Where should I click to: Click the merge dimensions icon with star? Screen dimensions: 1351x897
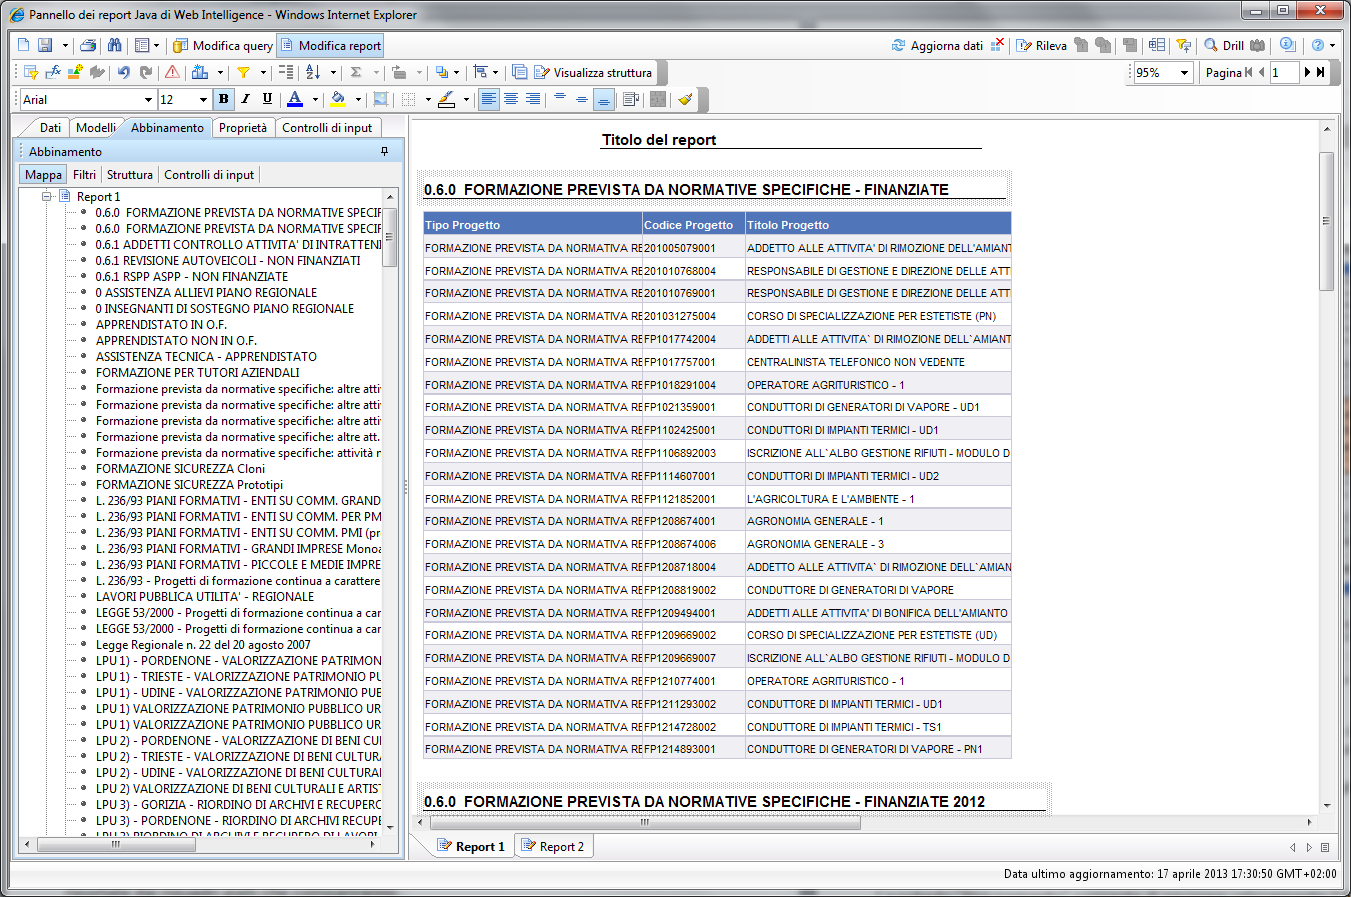pos(75,72)
